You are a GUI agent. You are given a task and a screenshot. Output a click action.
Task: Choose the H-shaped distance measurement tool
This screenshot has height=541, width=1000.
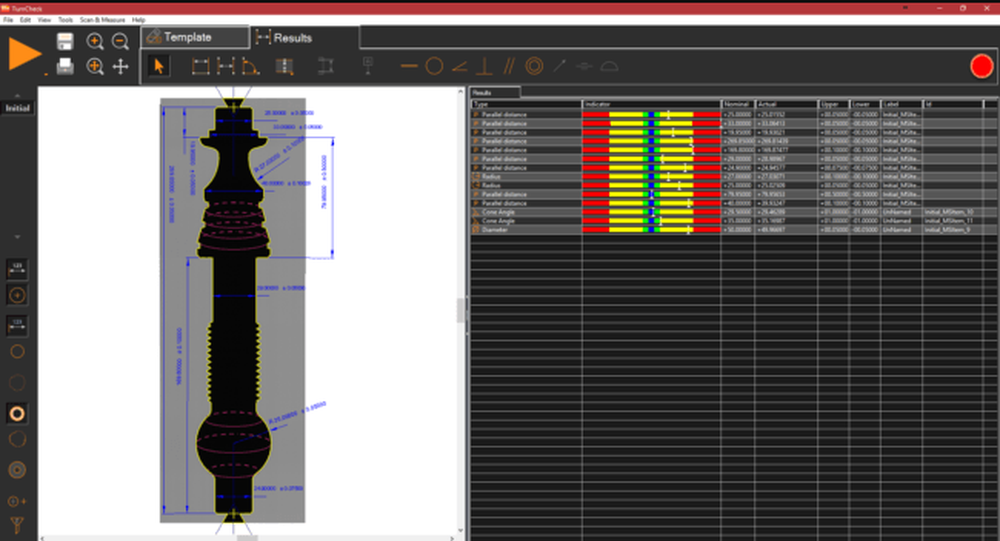tap(226, 66)
